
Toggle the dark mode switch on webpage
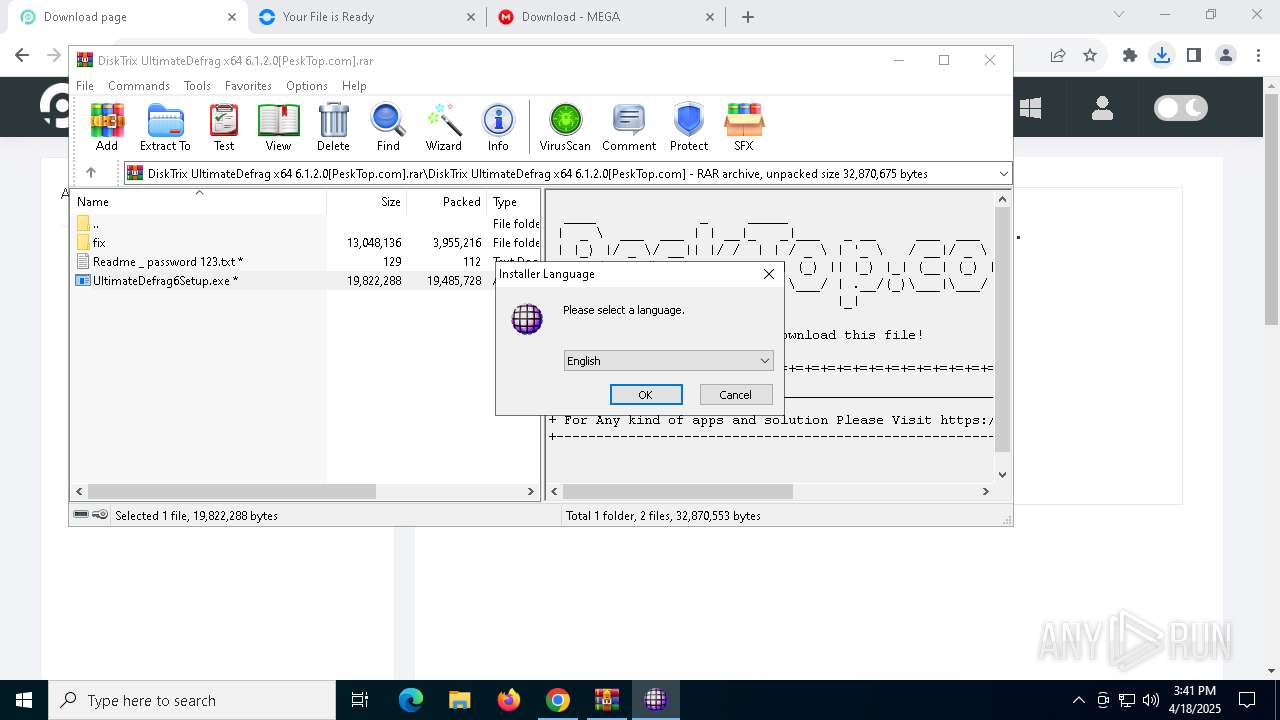tap(1181, 107)
